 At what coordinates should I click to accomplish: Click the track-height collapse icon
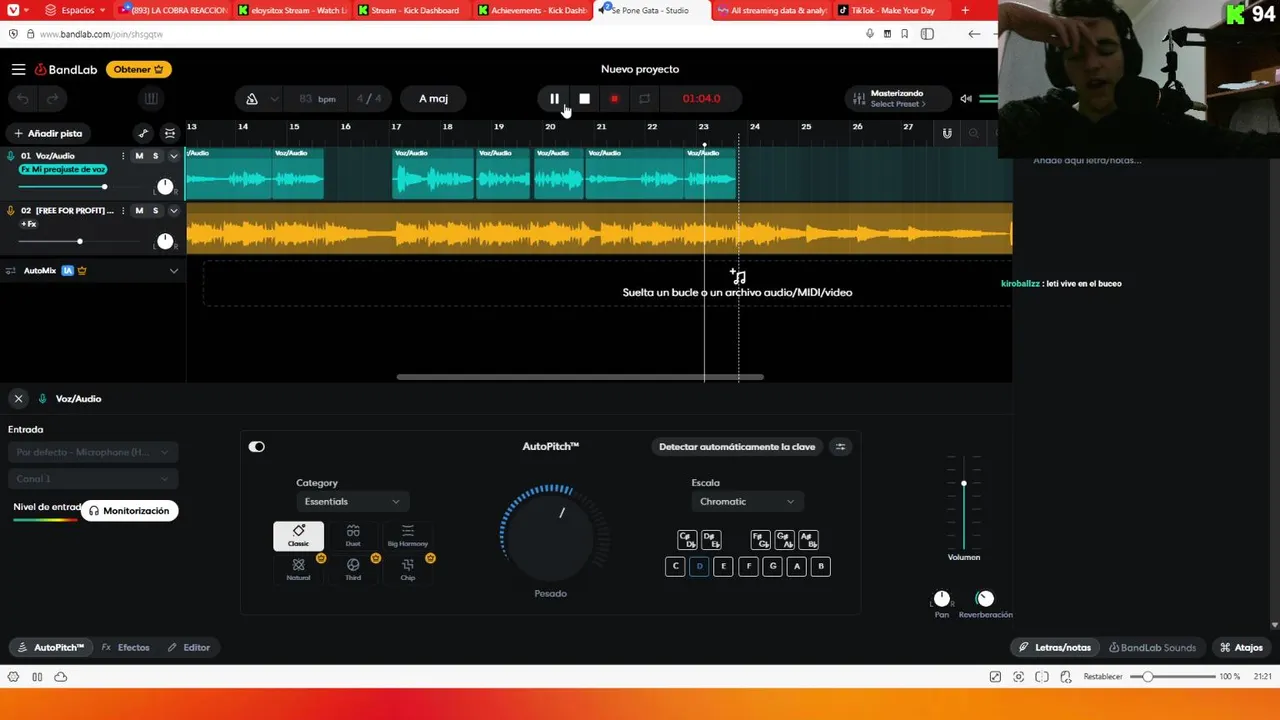click(170, 133)
